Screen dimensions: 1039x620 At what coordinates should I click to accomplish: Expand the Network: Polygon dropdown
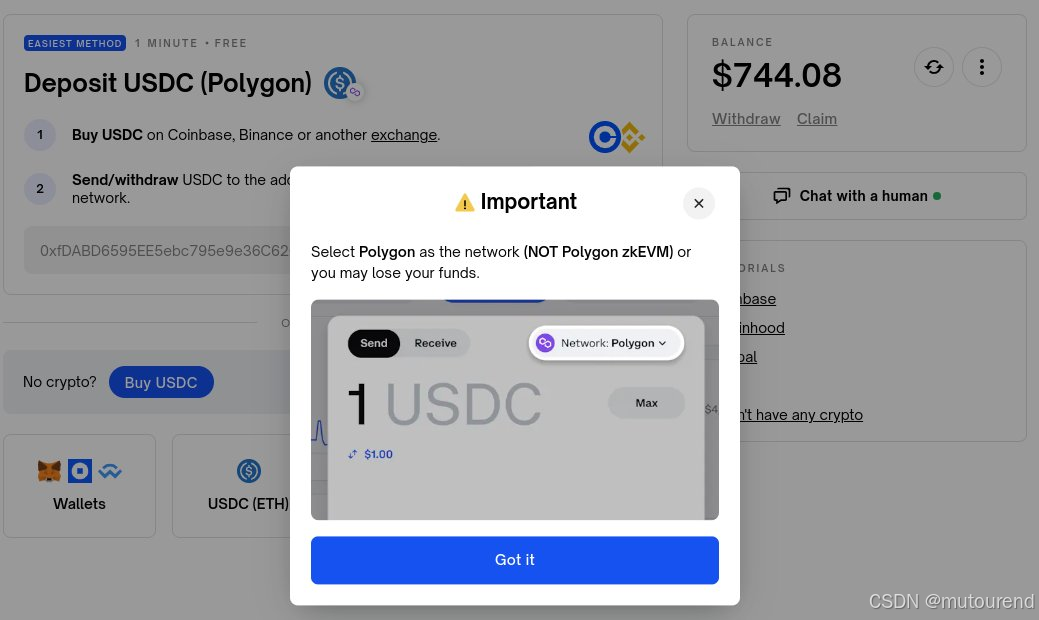click(x=606, y=343)
